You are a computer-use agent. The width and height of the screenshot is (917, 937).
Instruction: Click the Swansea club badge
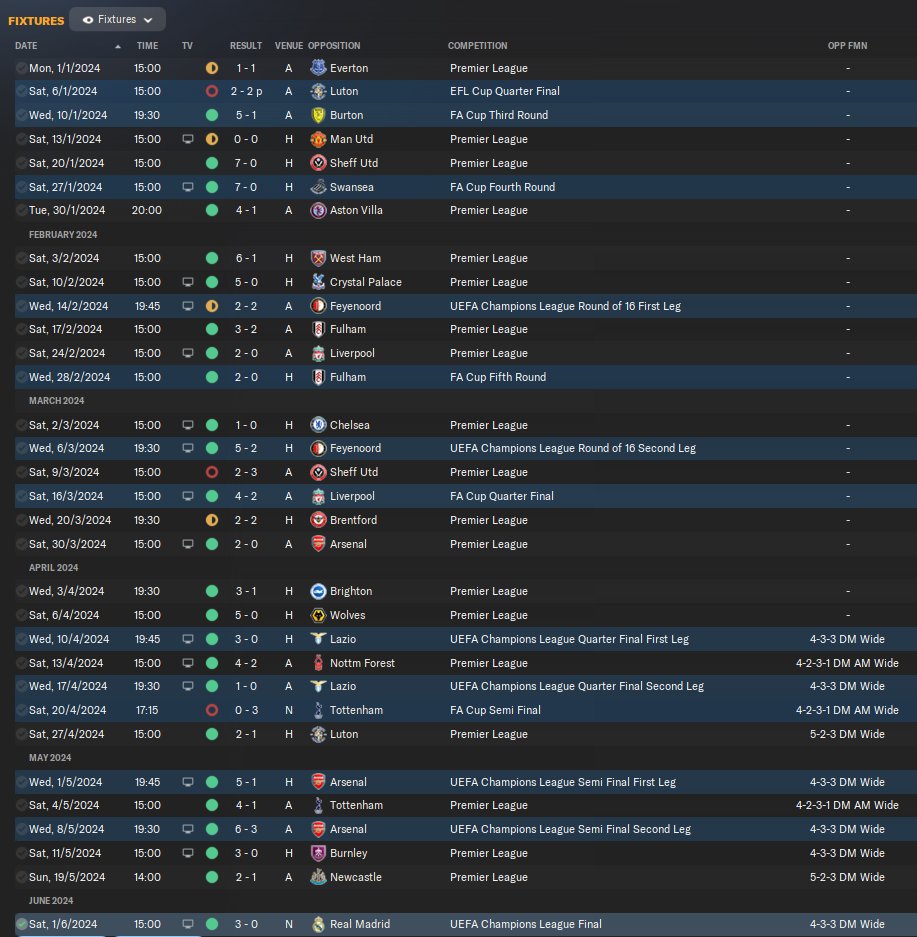(318, 187)
